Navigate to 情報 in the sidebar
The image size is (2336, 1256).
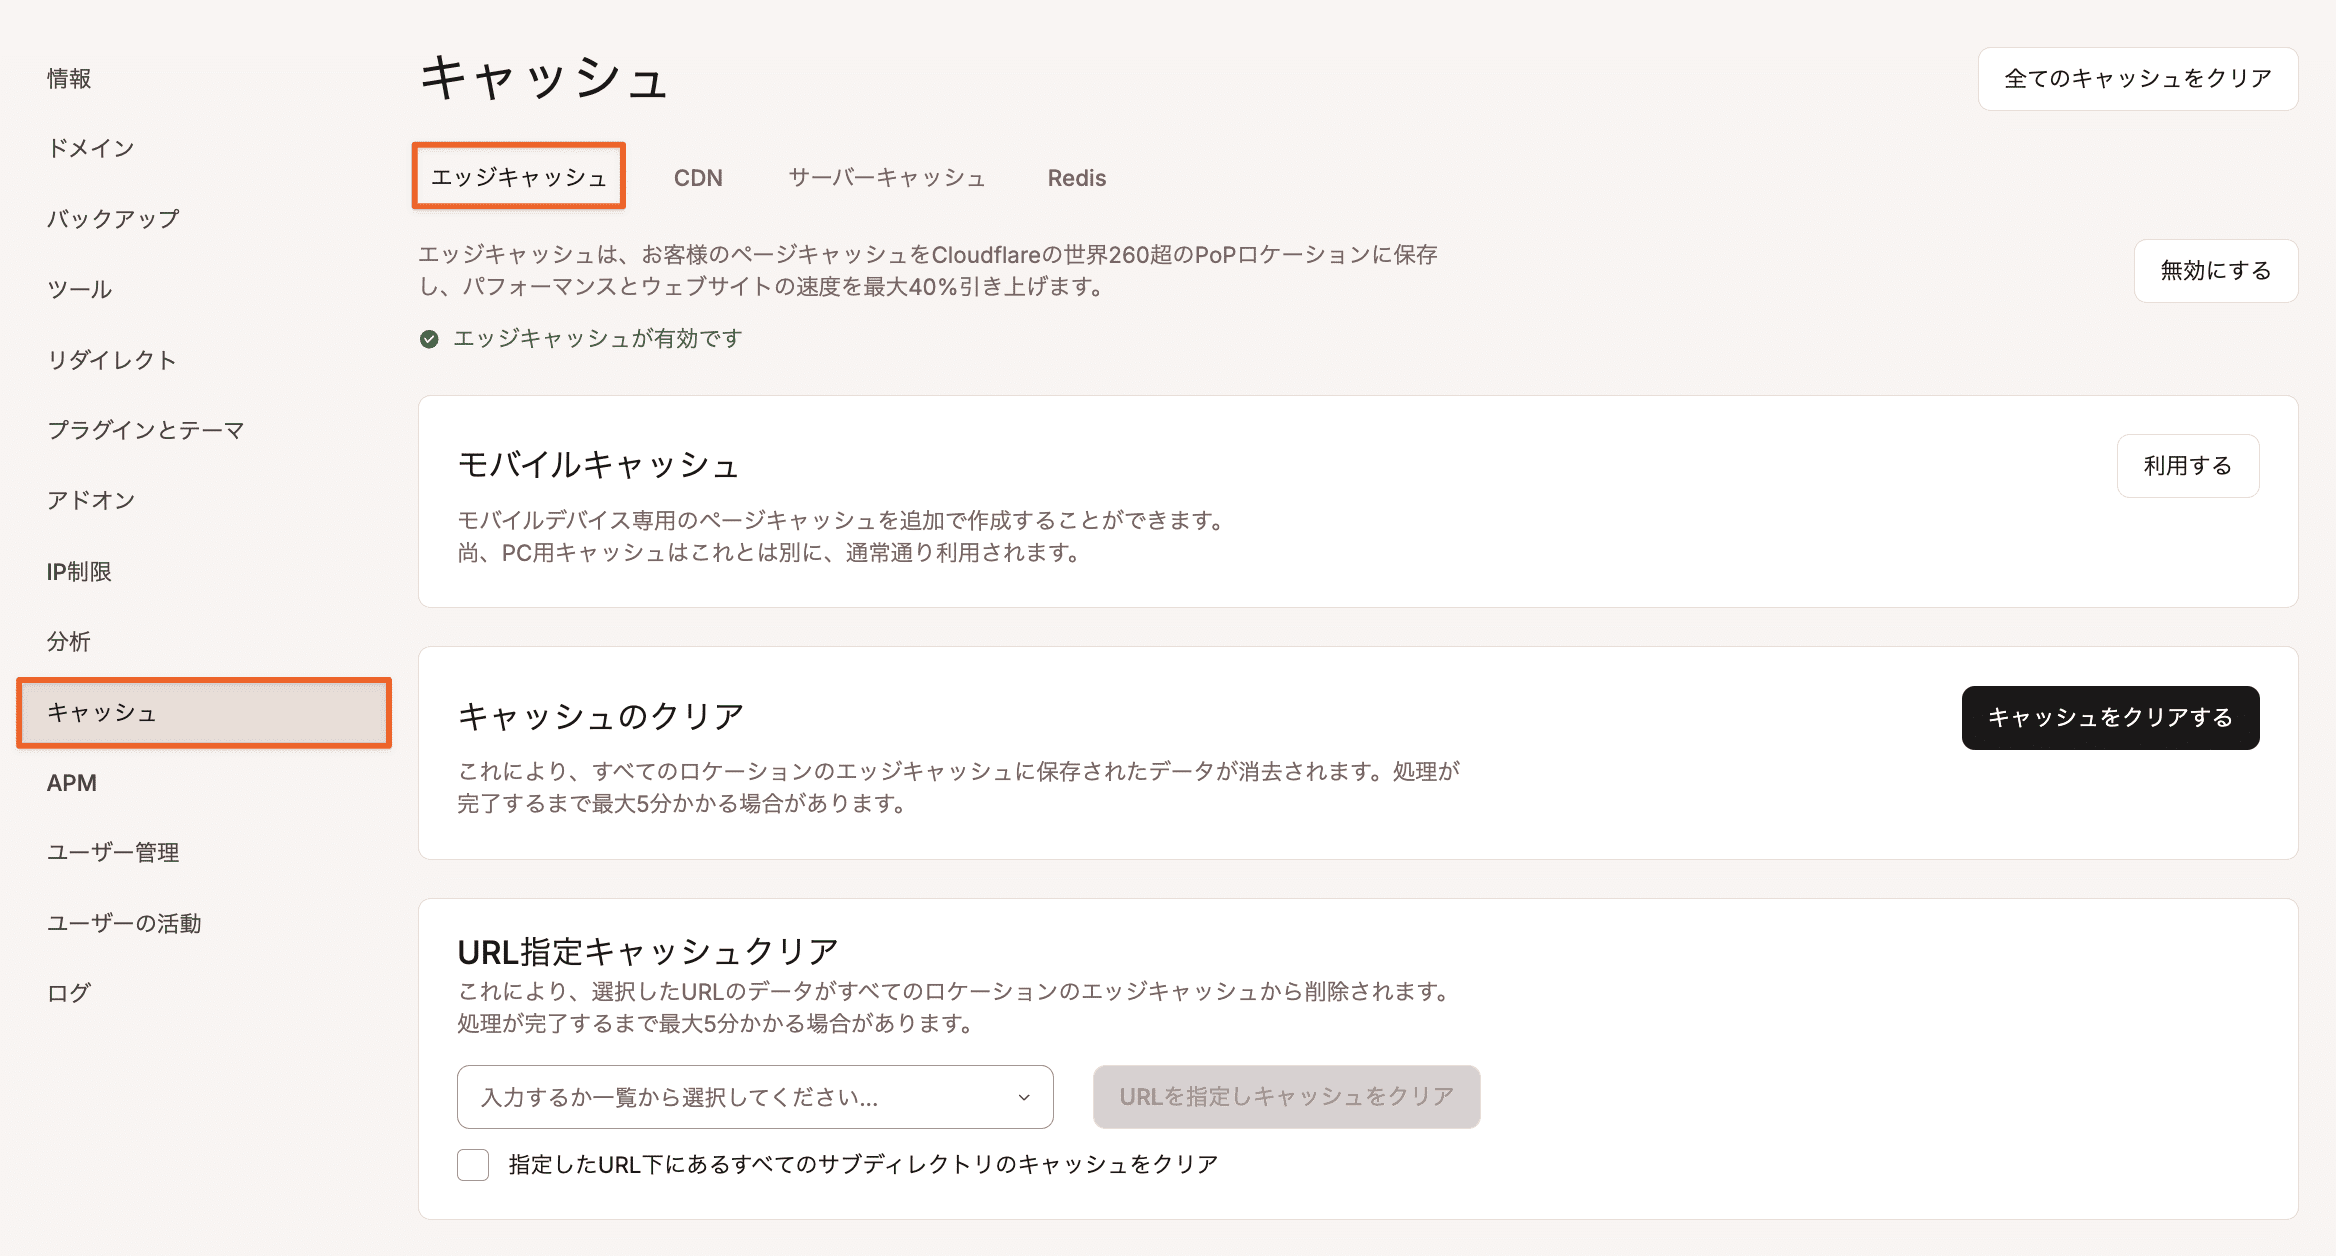tap(68, 78)
